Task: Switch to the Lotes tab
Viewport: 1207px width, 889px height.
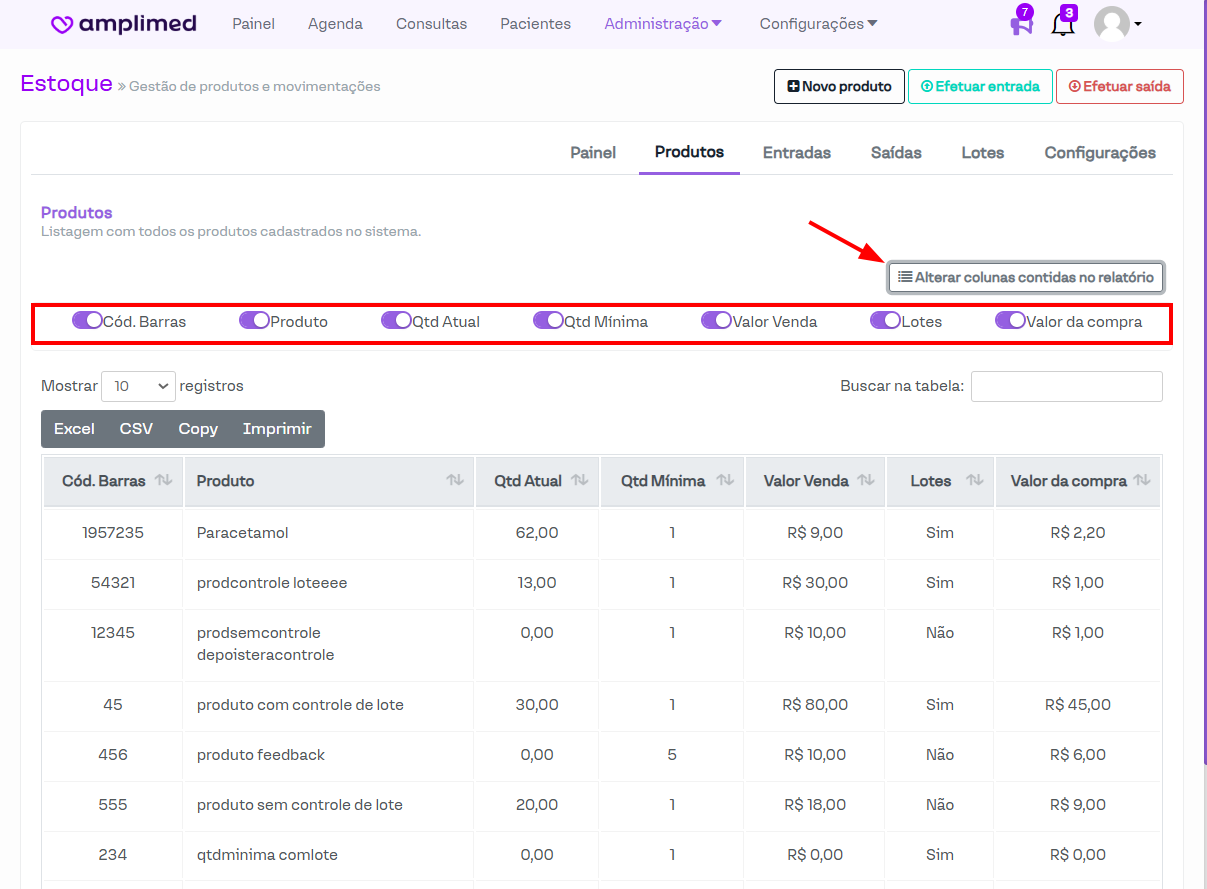Action: point(983,153)
